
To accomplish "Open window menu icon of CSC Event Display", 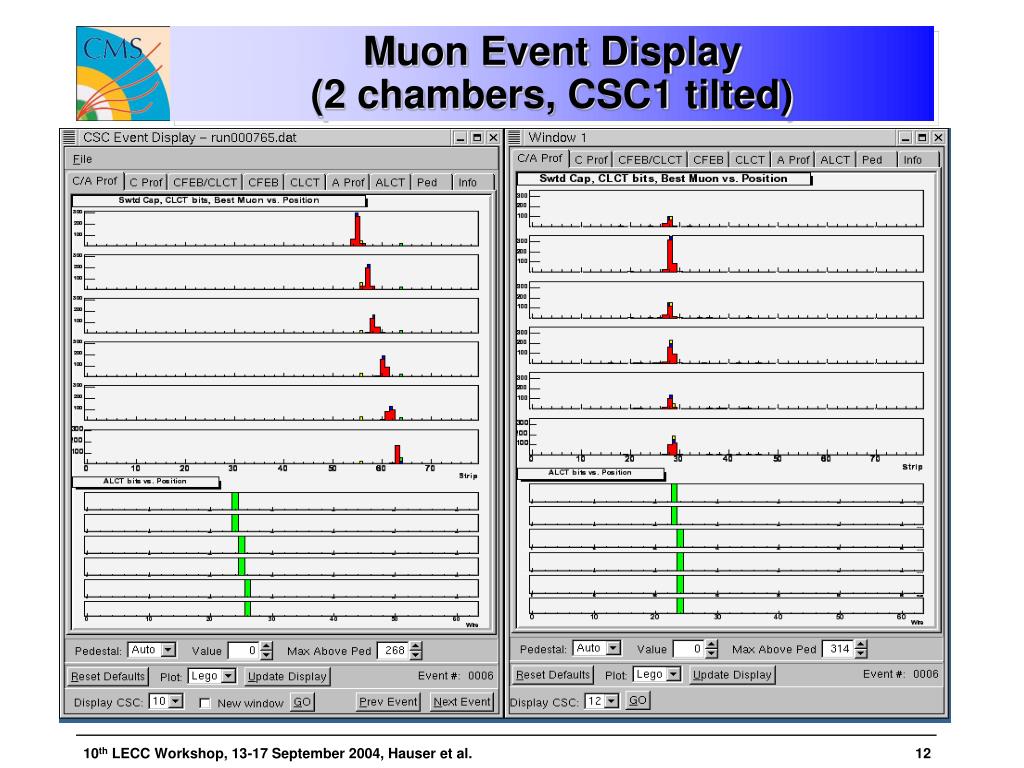I will pyautogui.click(x=69, y=138).
